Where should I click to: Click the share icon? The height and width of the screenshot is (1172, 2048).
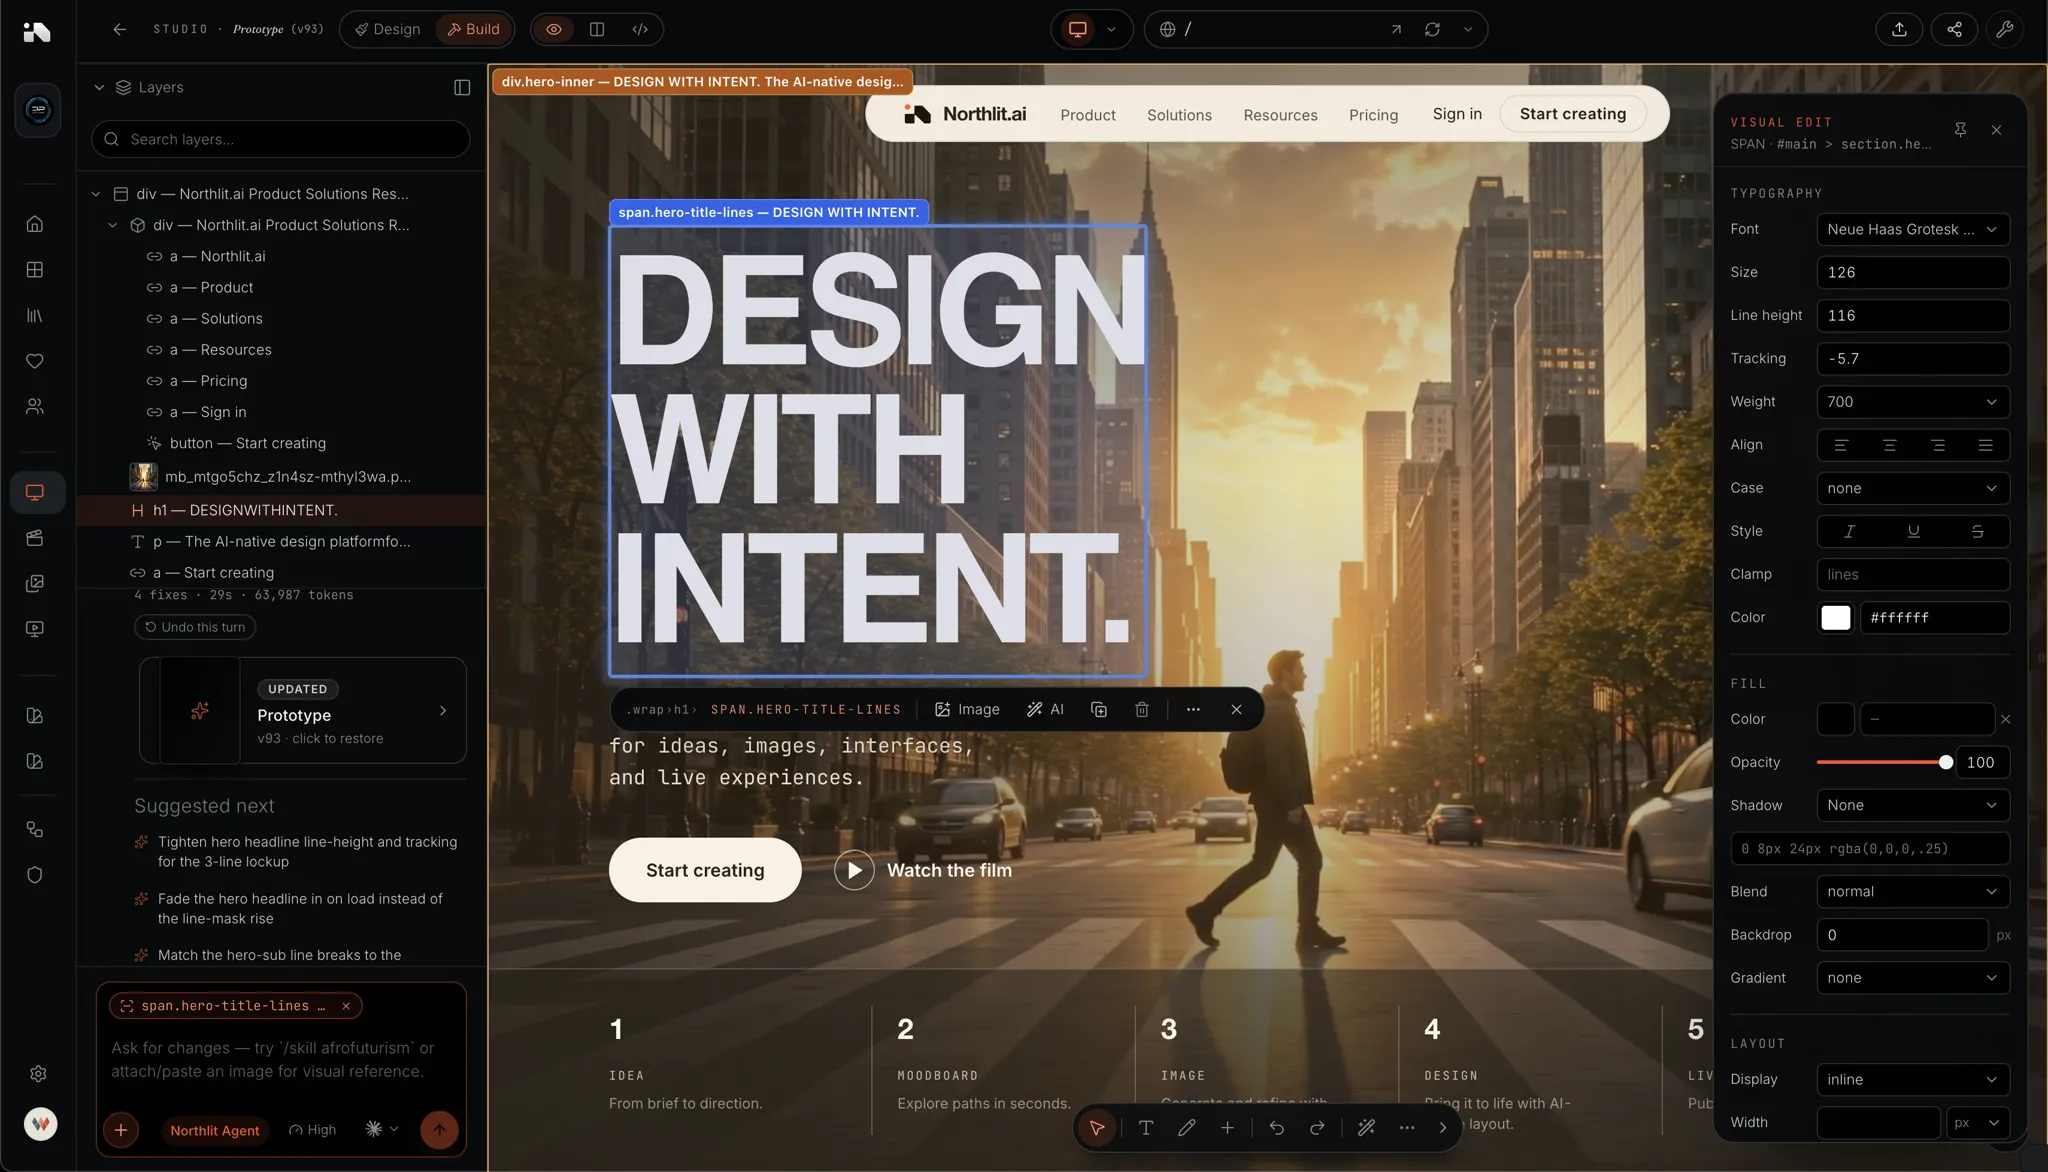[x=1954, y=29]
